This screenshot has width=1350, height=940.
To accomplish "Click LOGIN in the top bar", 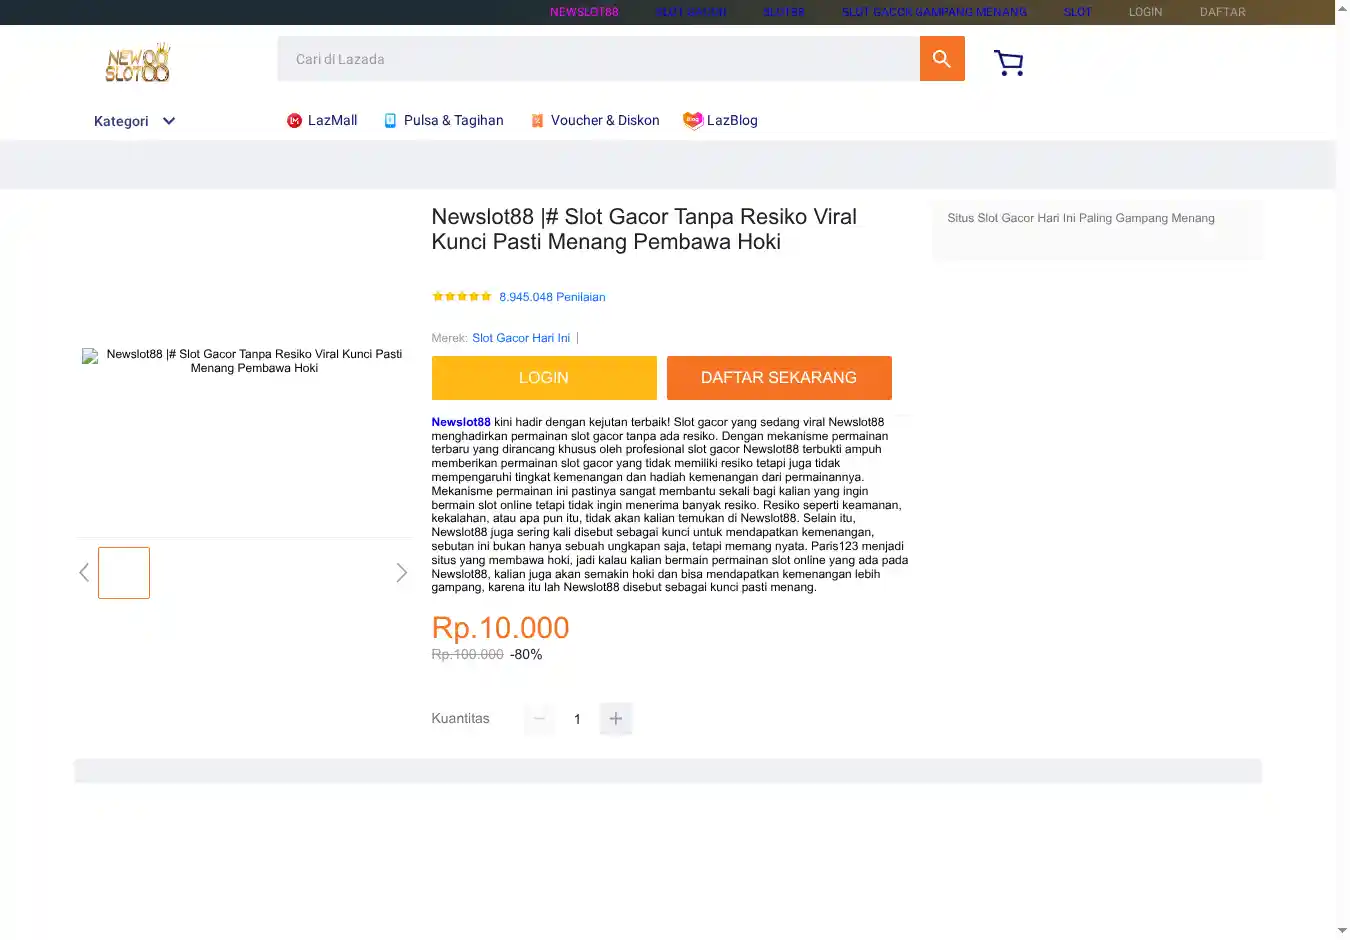I will point(1145,12).
